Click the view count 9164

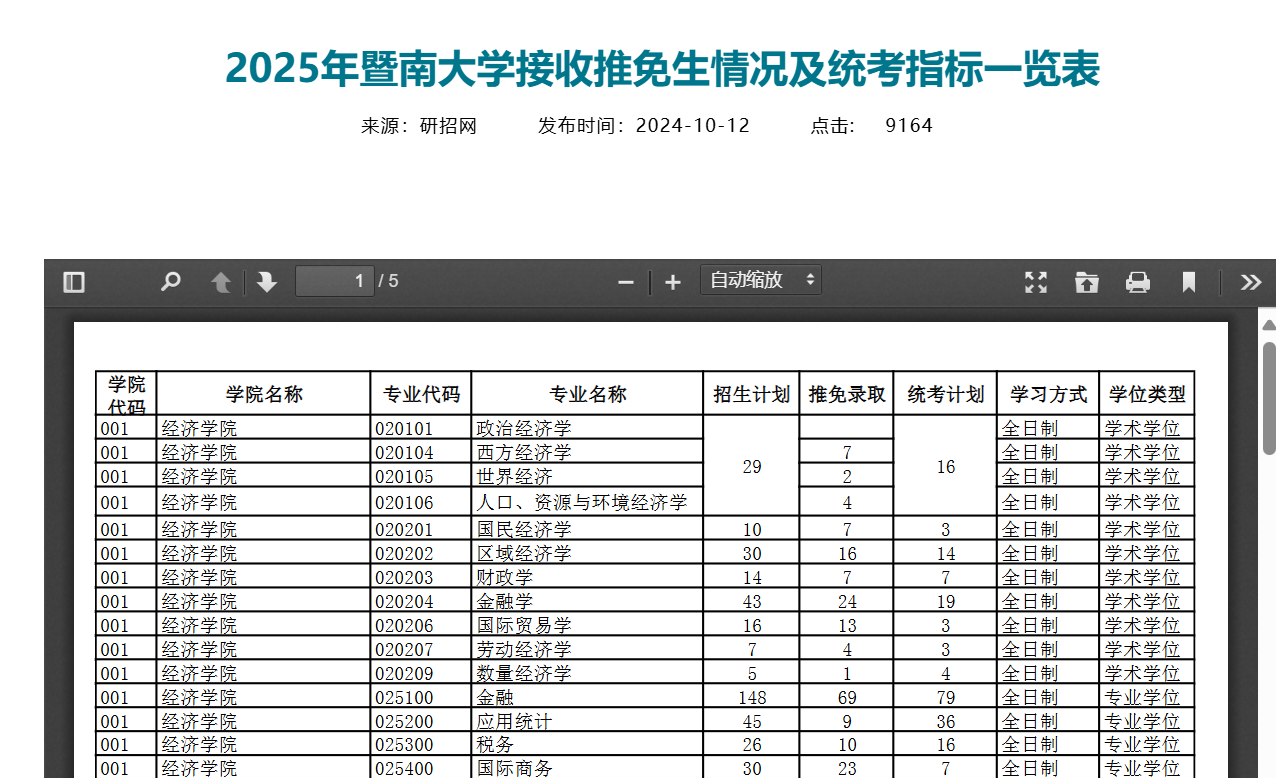click(909, 126)
